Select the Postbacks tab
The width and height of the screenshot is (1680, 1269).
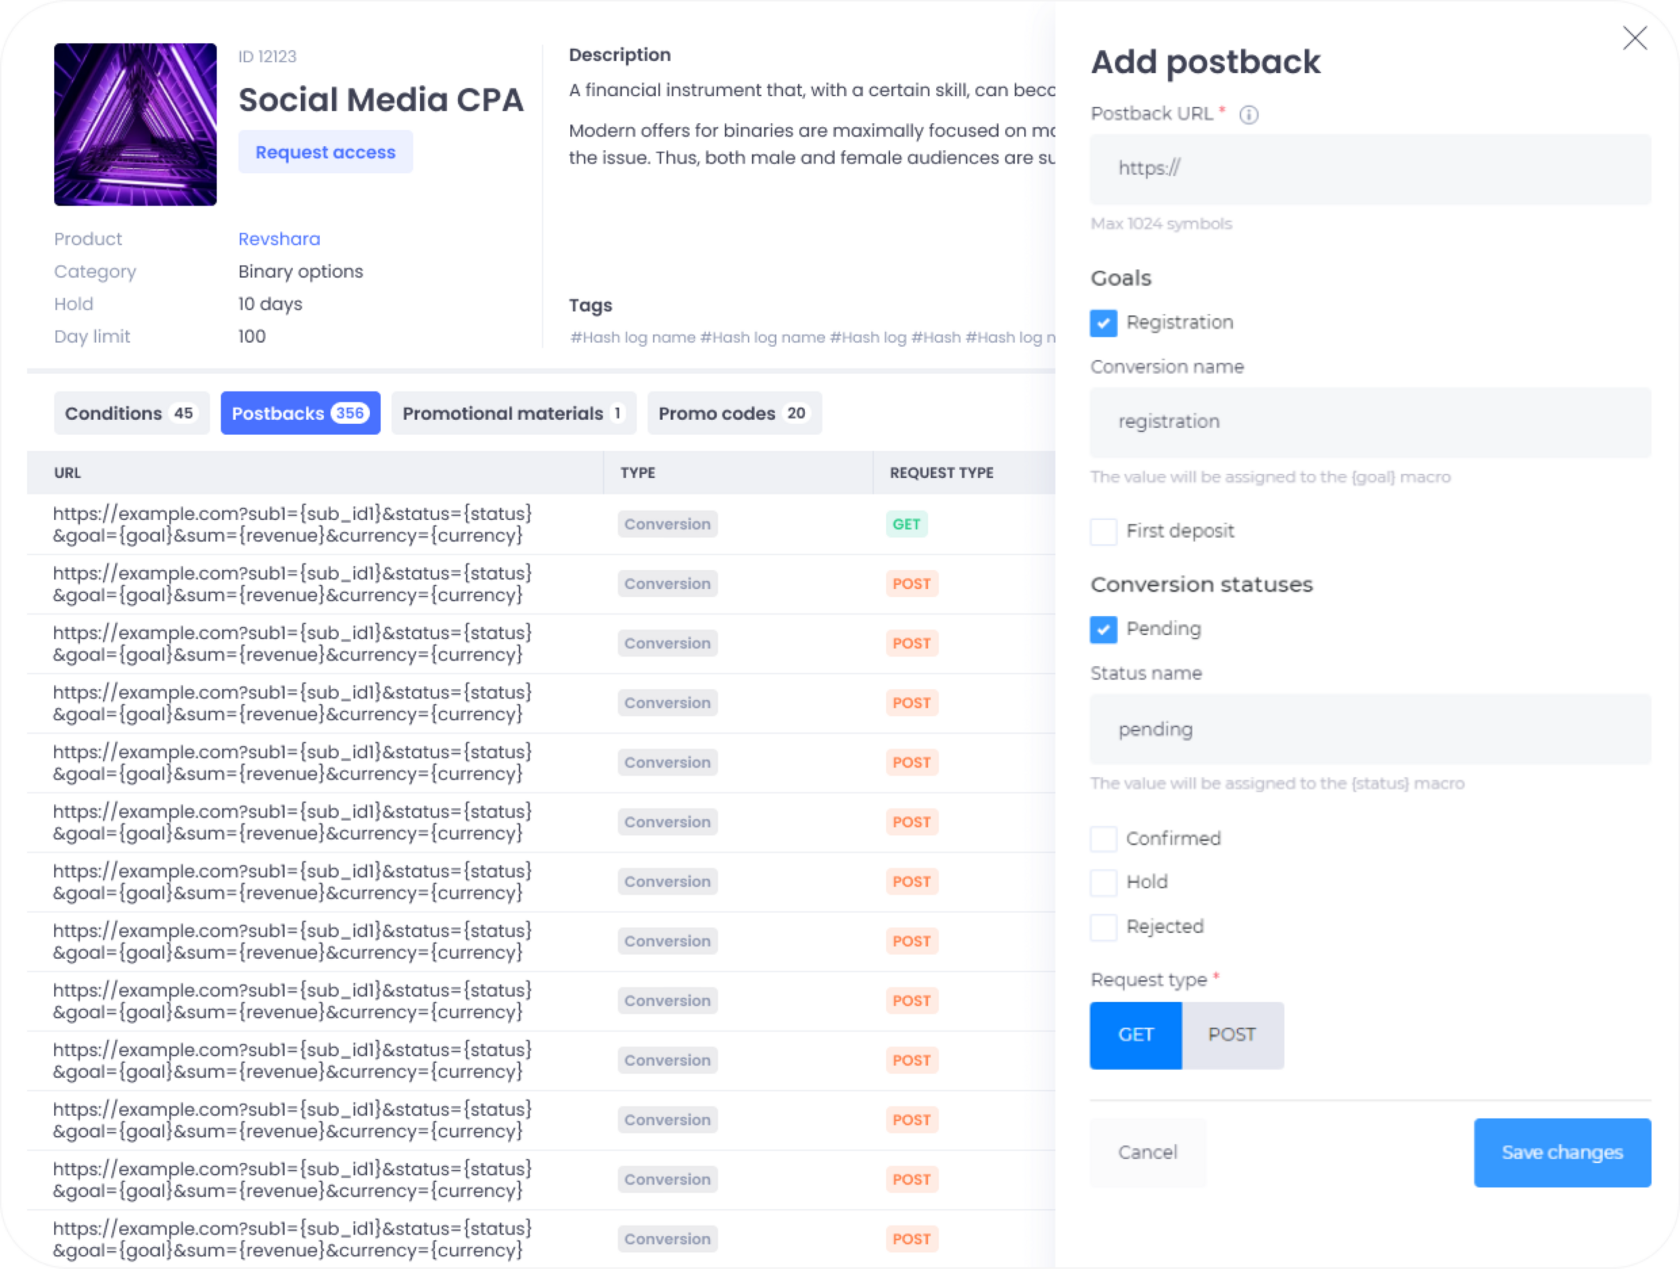pyautogui.click(x=300, y=413)
